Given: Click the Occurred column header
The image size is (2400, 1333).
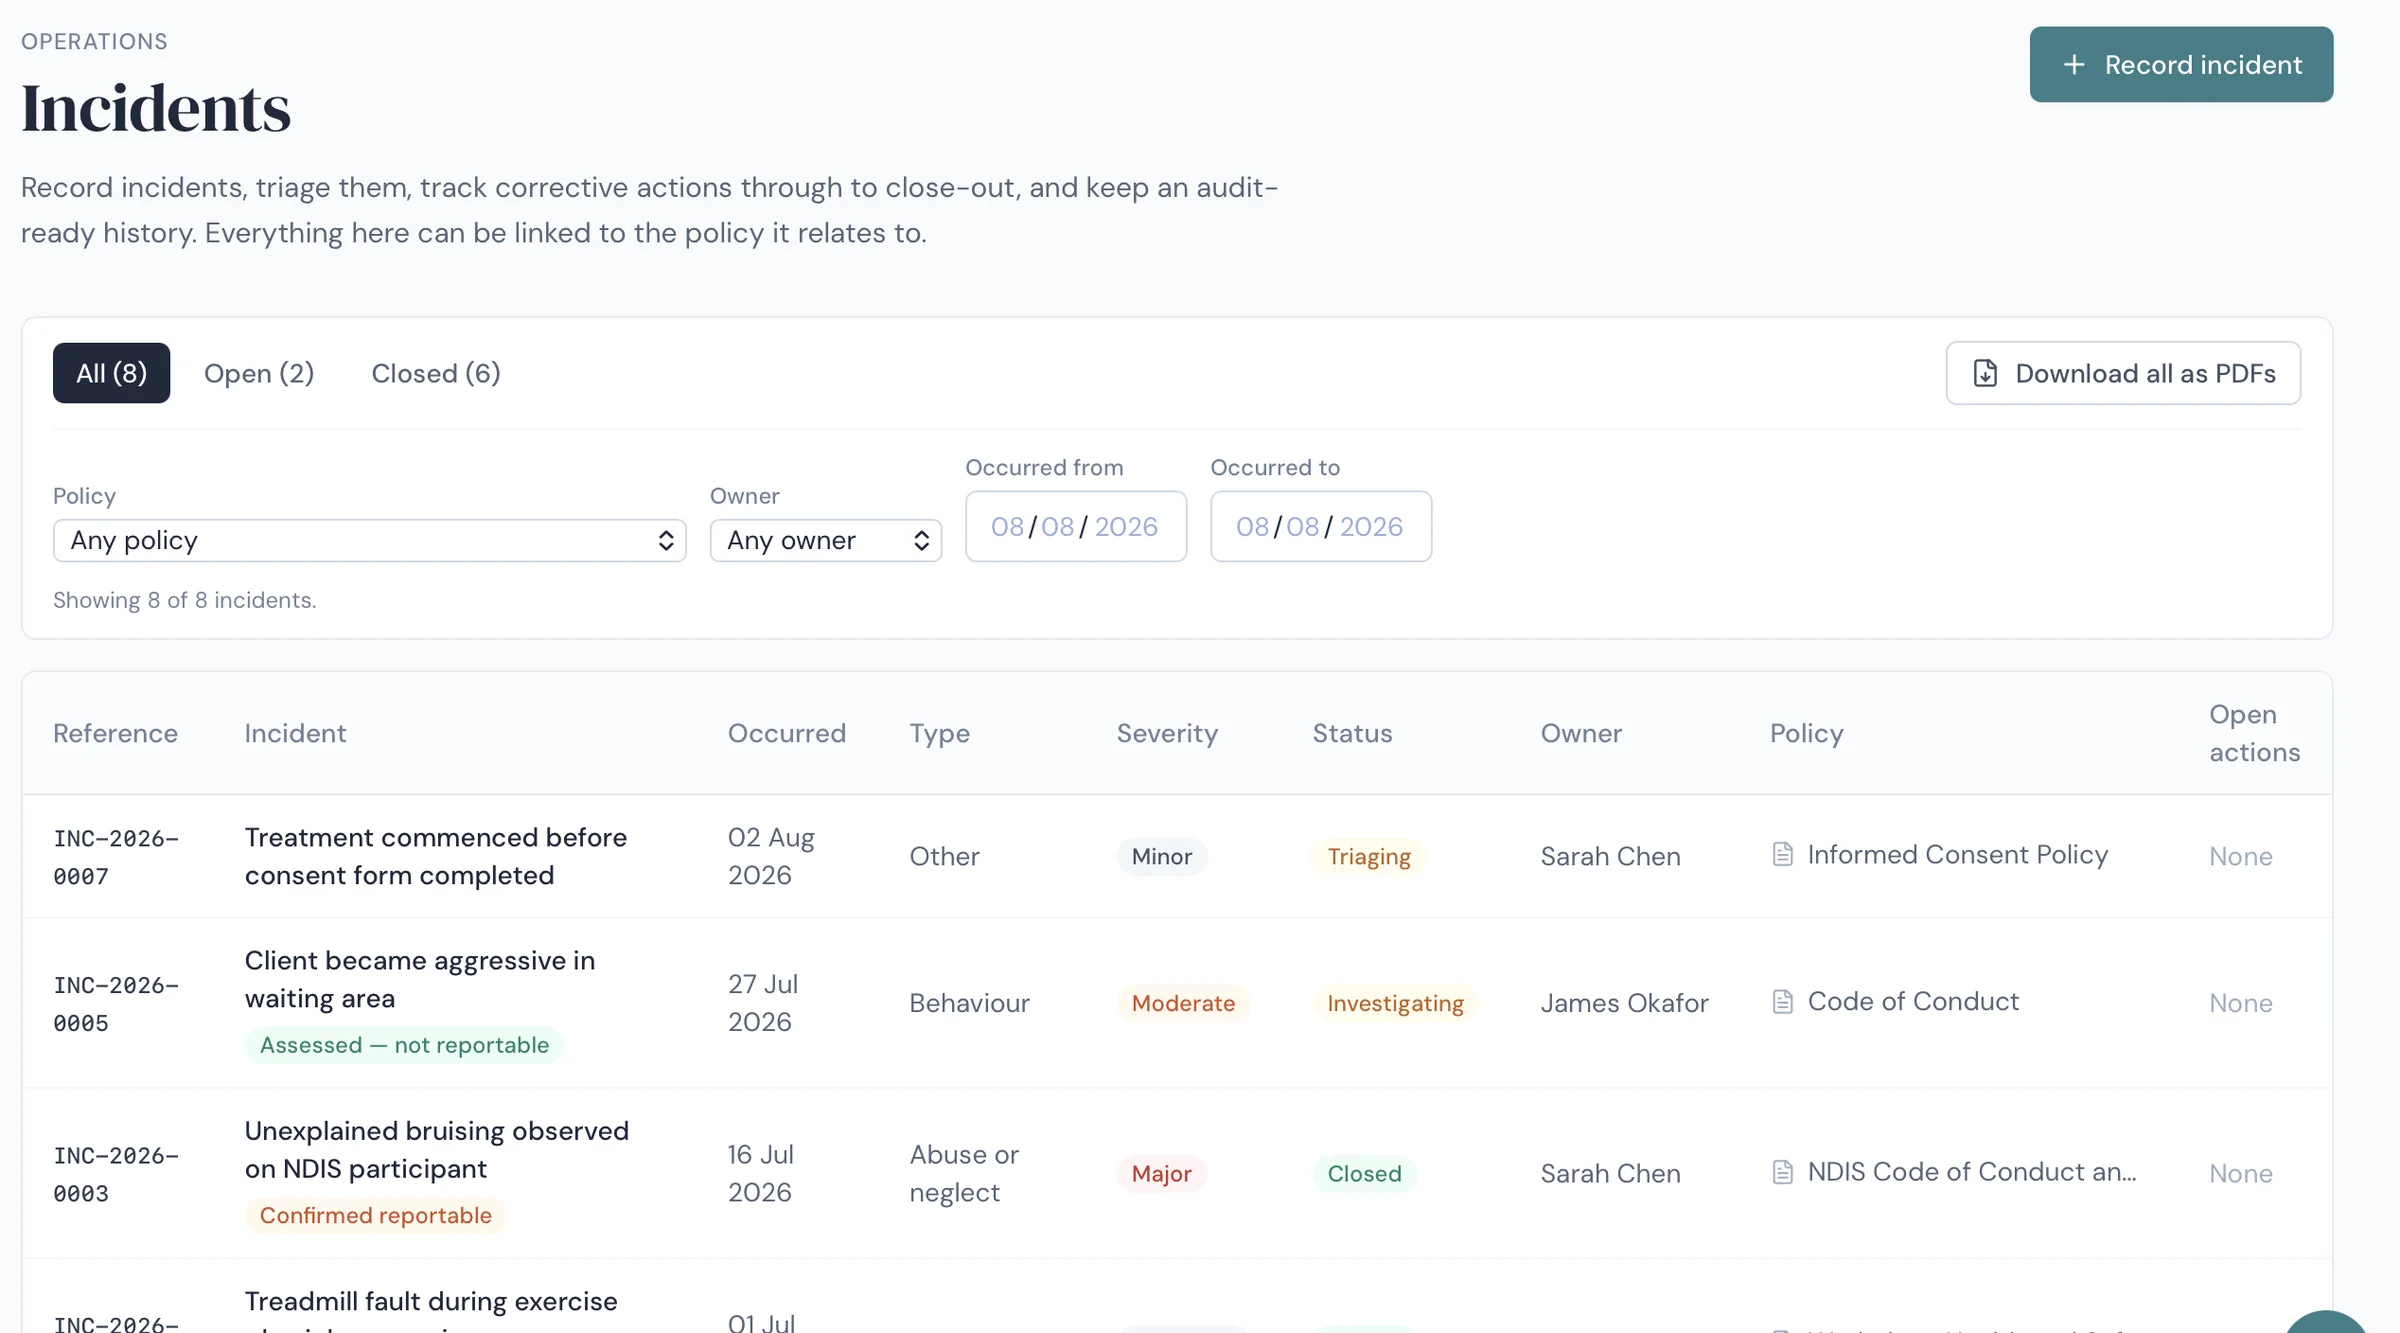Looking at the screenshot, I should [x=787, y=733].
